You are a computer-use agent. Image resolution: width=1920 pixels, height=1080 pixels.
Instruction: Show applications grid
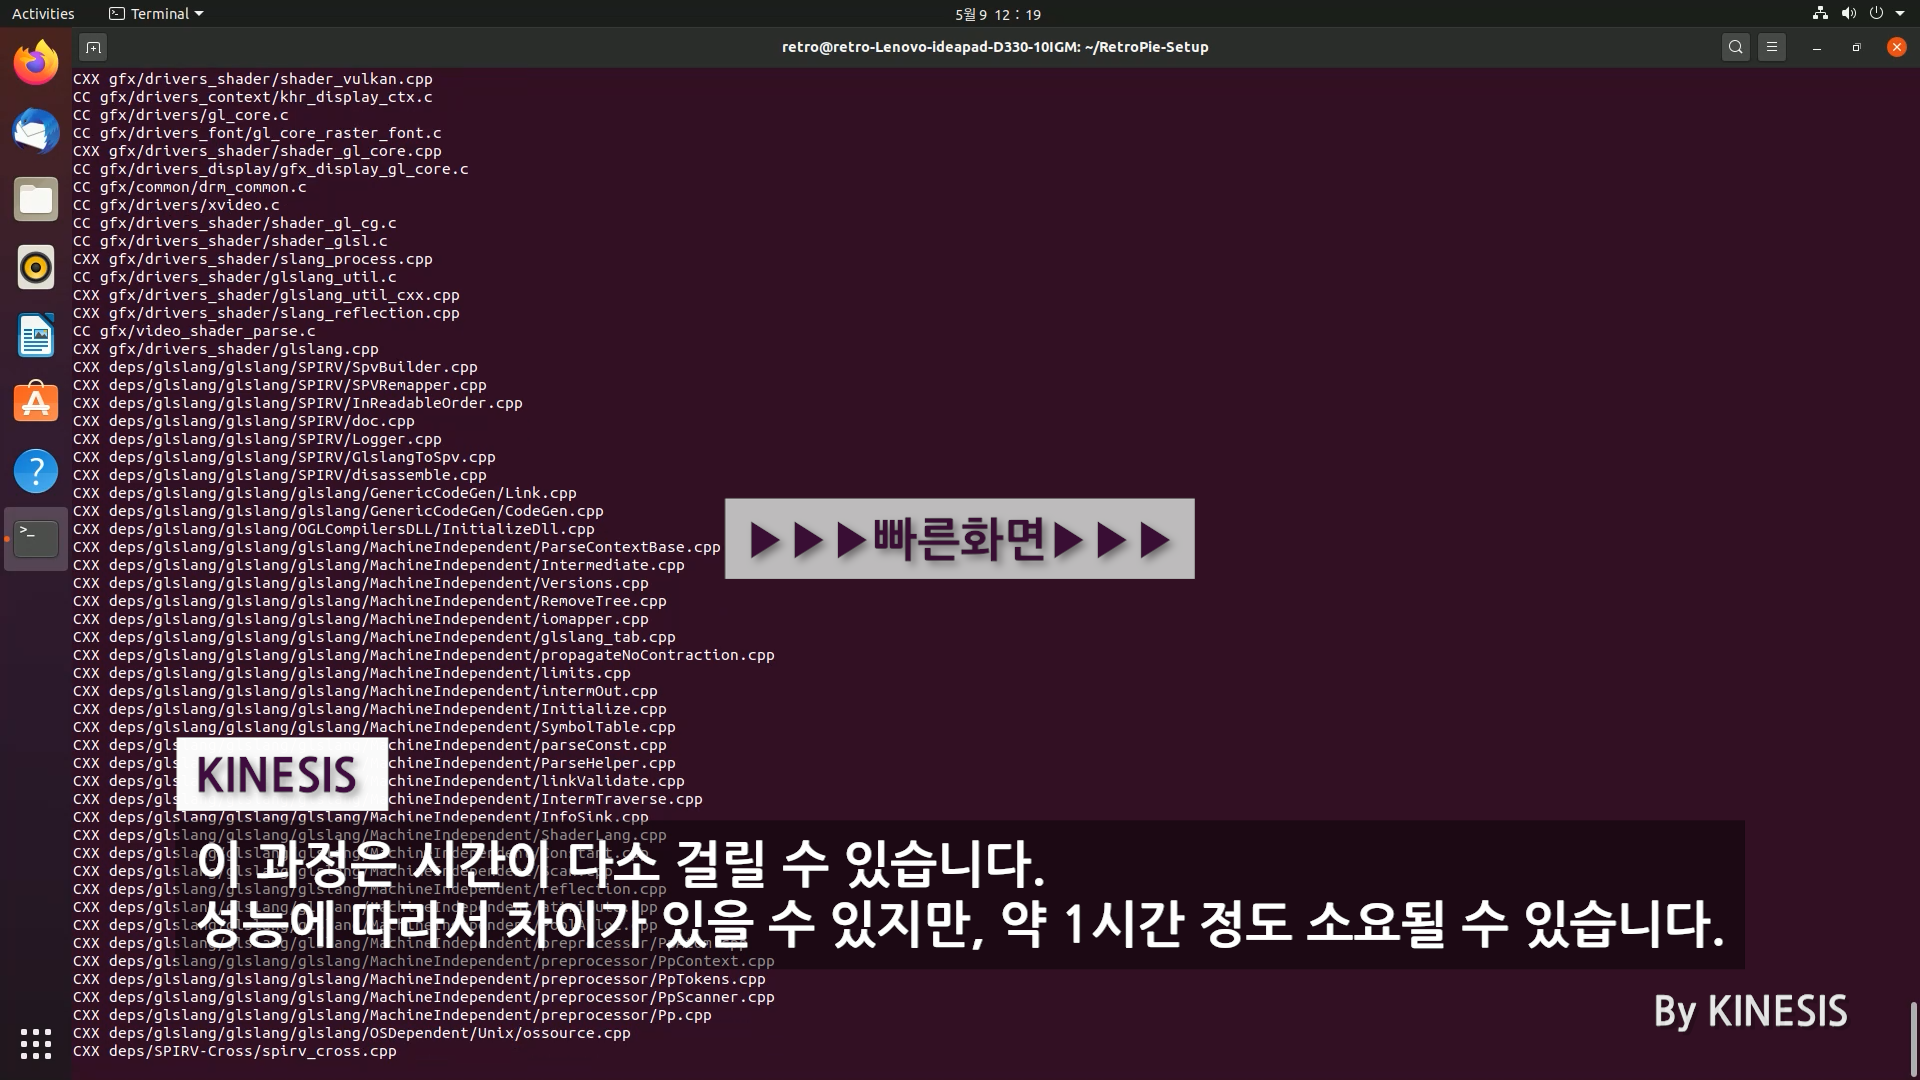tap(36, 1043)
